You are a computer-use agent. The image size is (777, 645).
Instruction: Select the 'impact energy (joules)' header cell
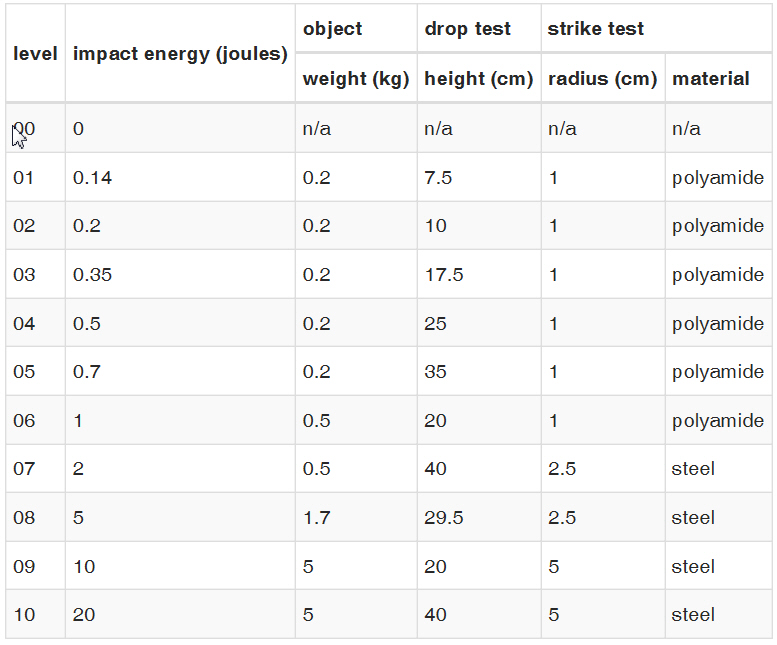click(180, 54)
